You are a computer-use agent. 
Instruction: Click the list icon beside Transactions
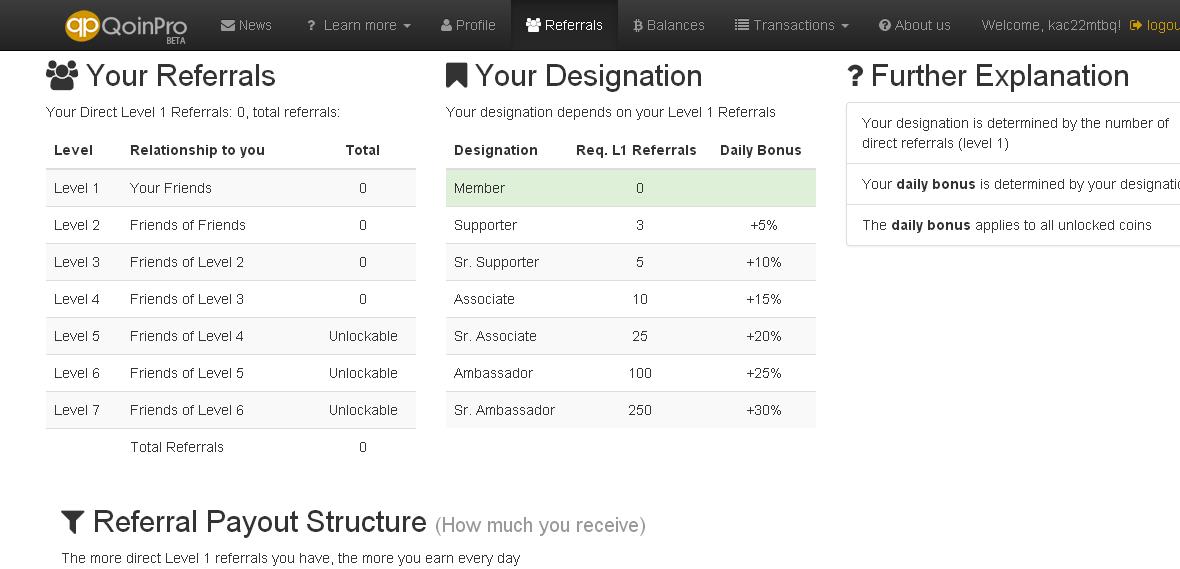tap(741, 25)
